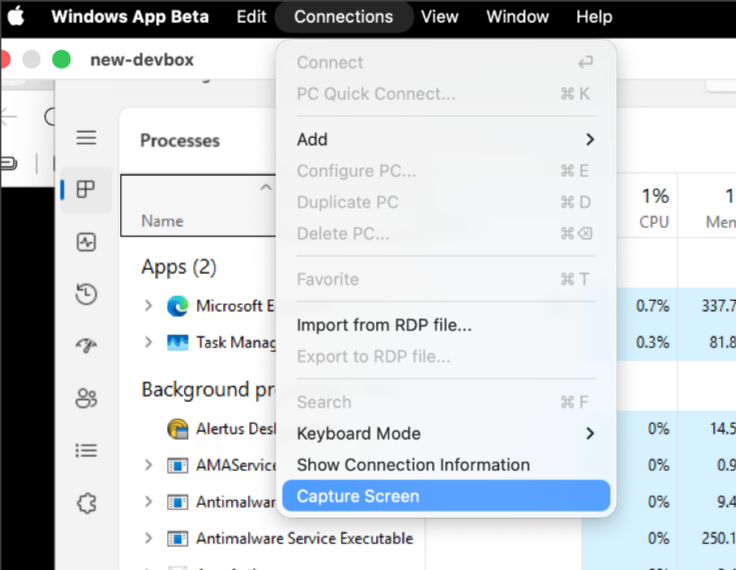Sort processes by CPU column
Viewport: 736px width, 570px height.
pos(654,221)
